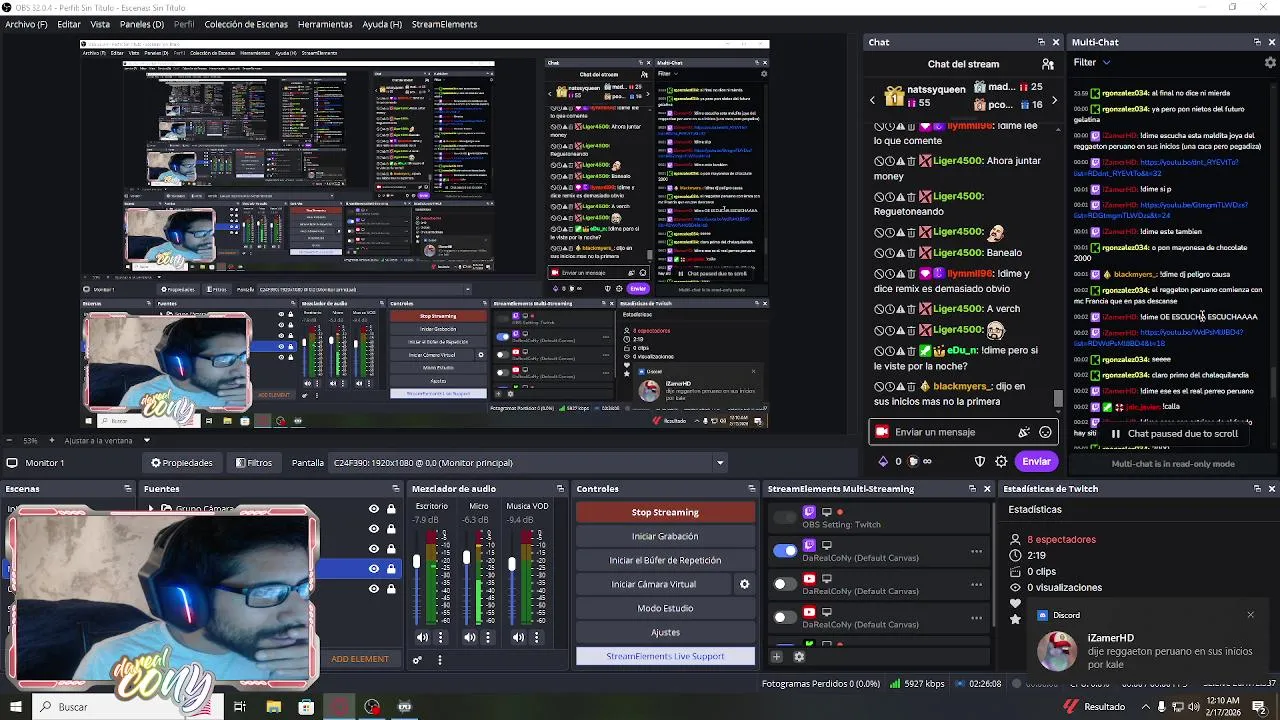Mute the Musica VOD speaker icon
Viewport: 1280px width, 720px height.
tap(518, 637)
